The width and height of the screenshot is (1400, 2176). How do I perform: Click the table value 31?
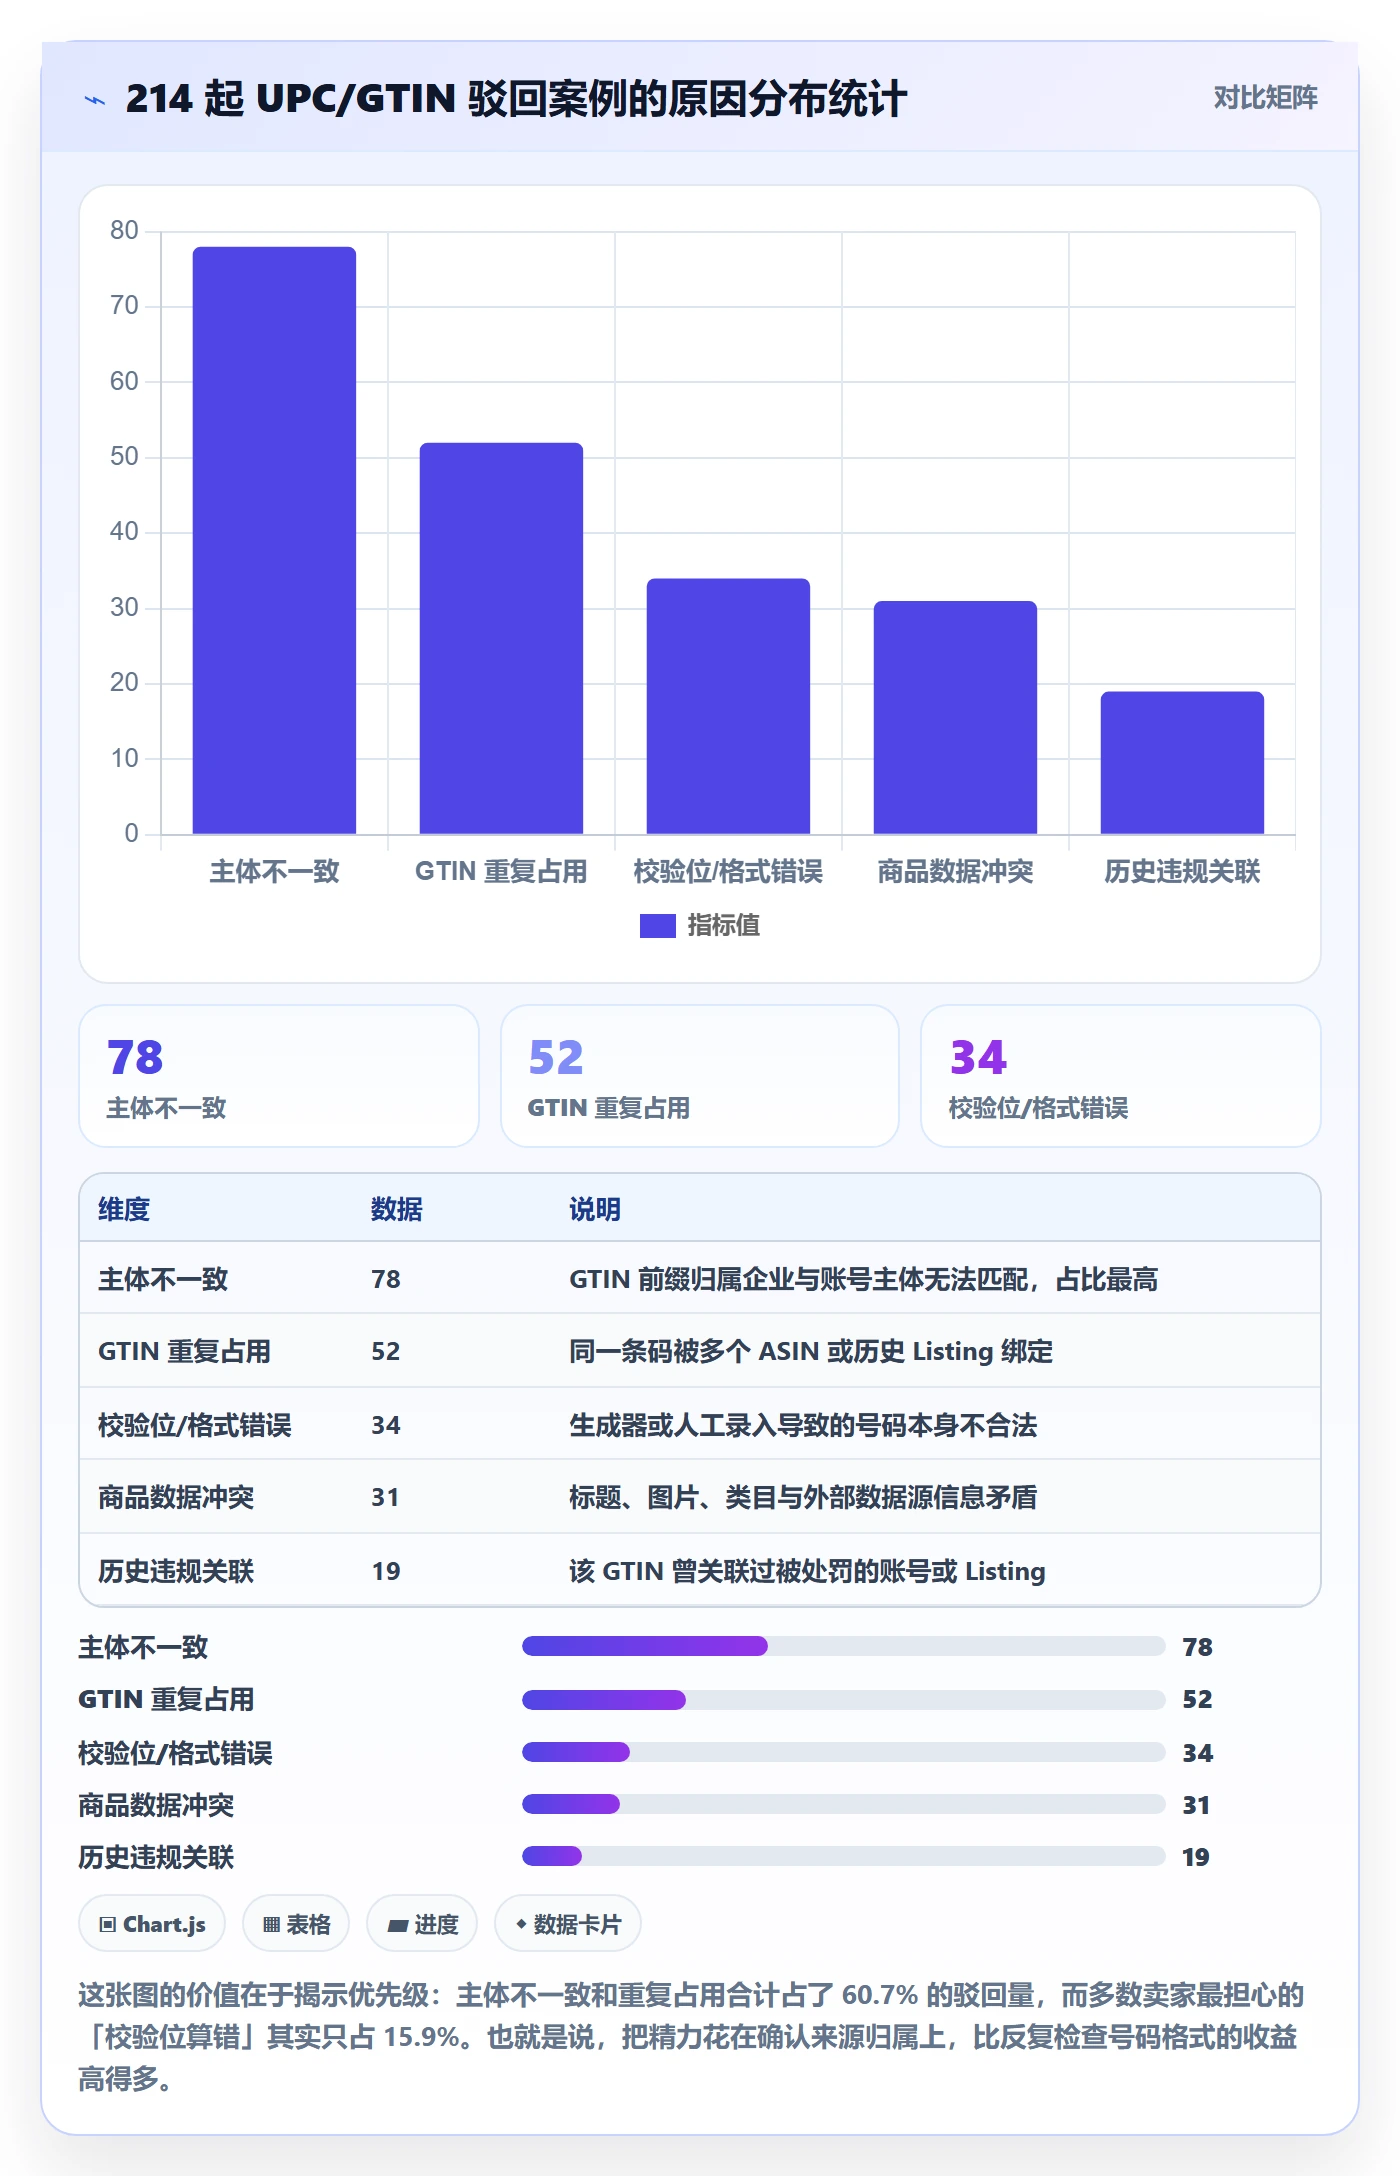click(385, 1497)
